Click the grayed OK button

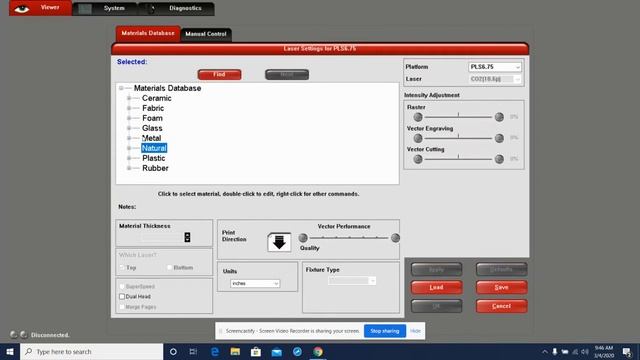tap(436, 306)
